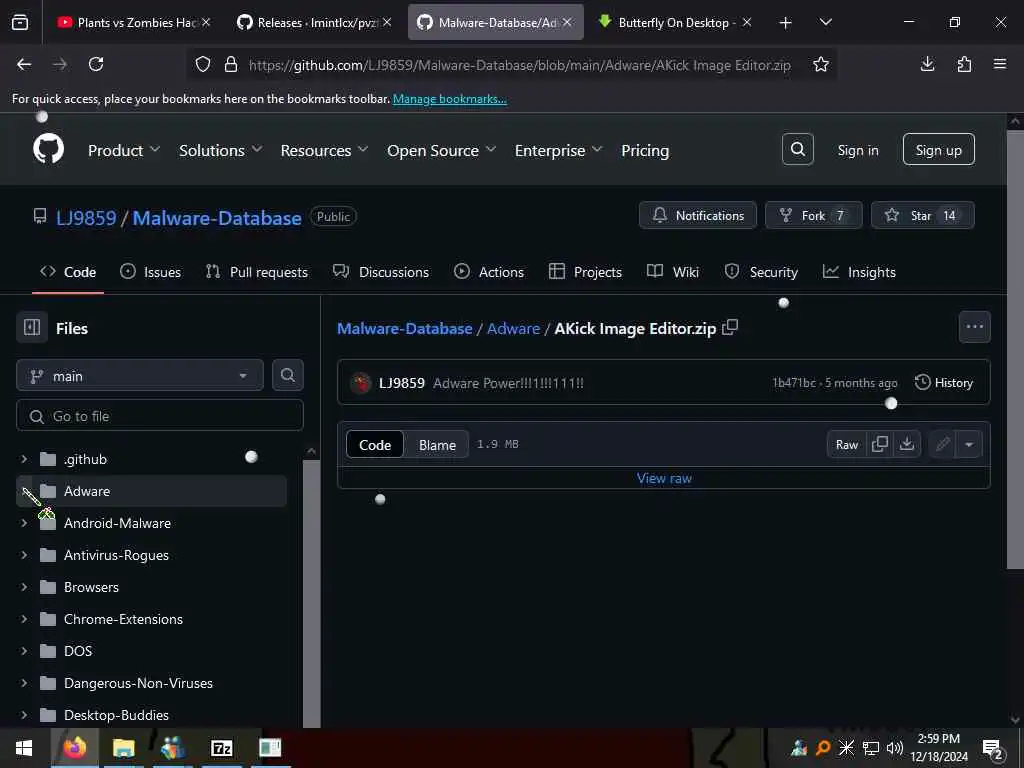The height and width of the screenshot is (768, 1024).
Task: Launch 7-Zip from the taskbar
Action: coord(221,748)
